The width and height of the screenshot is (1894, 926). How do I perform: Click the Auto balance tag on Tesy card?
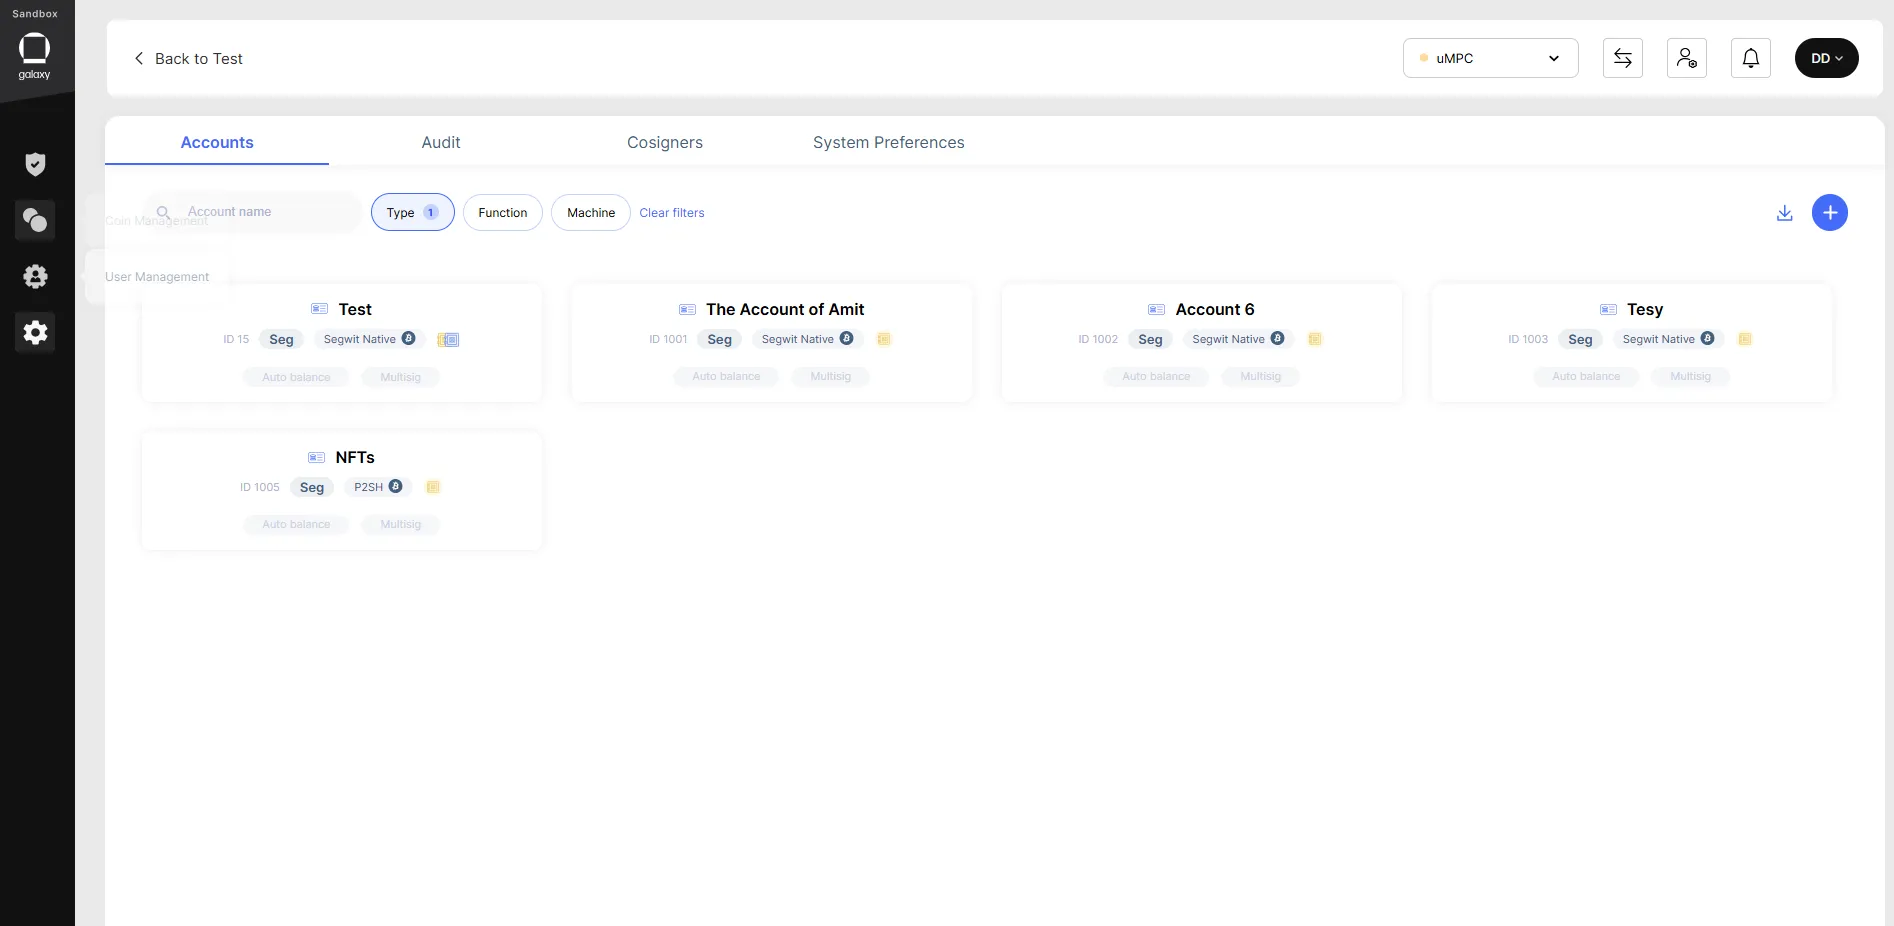pos(1586,376)
